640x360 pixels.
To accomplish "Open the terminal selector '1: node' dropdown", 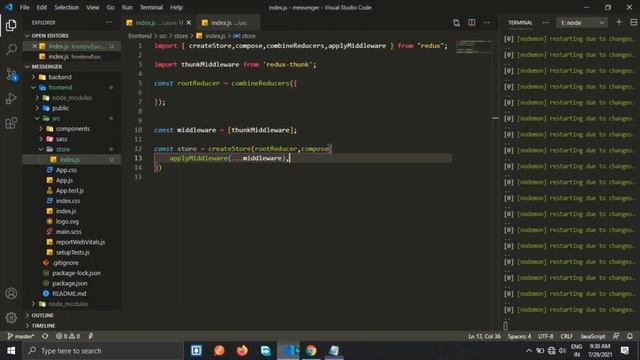I will [582, 23].
